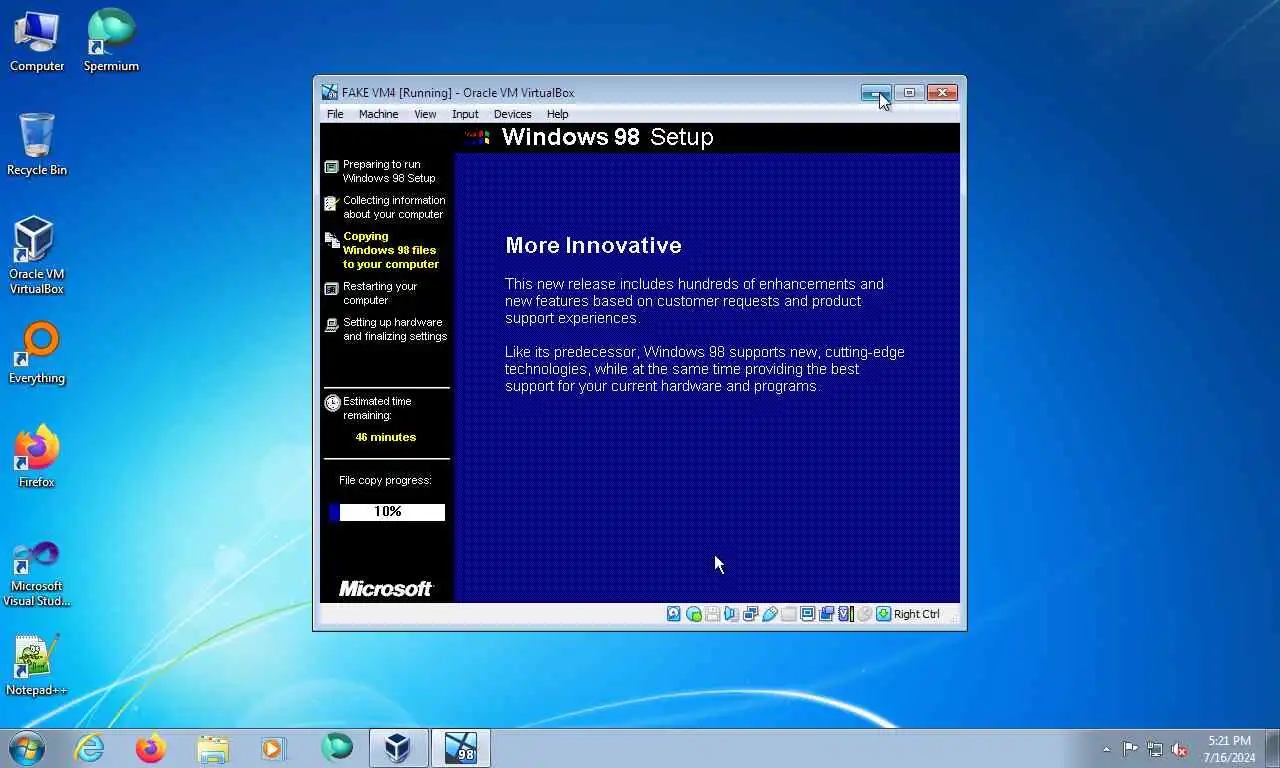Maximize the FAKE VM4 VirtualBox window

[x=909, y=93]
